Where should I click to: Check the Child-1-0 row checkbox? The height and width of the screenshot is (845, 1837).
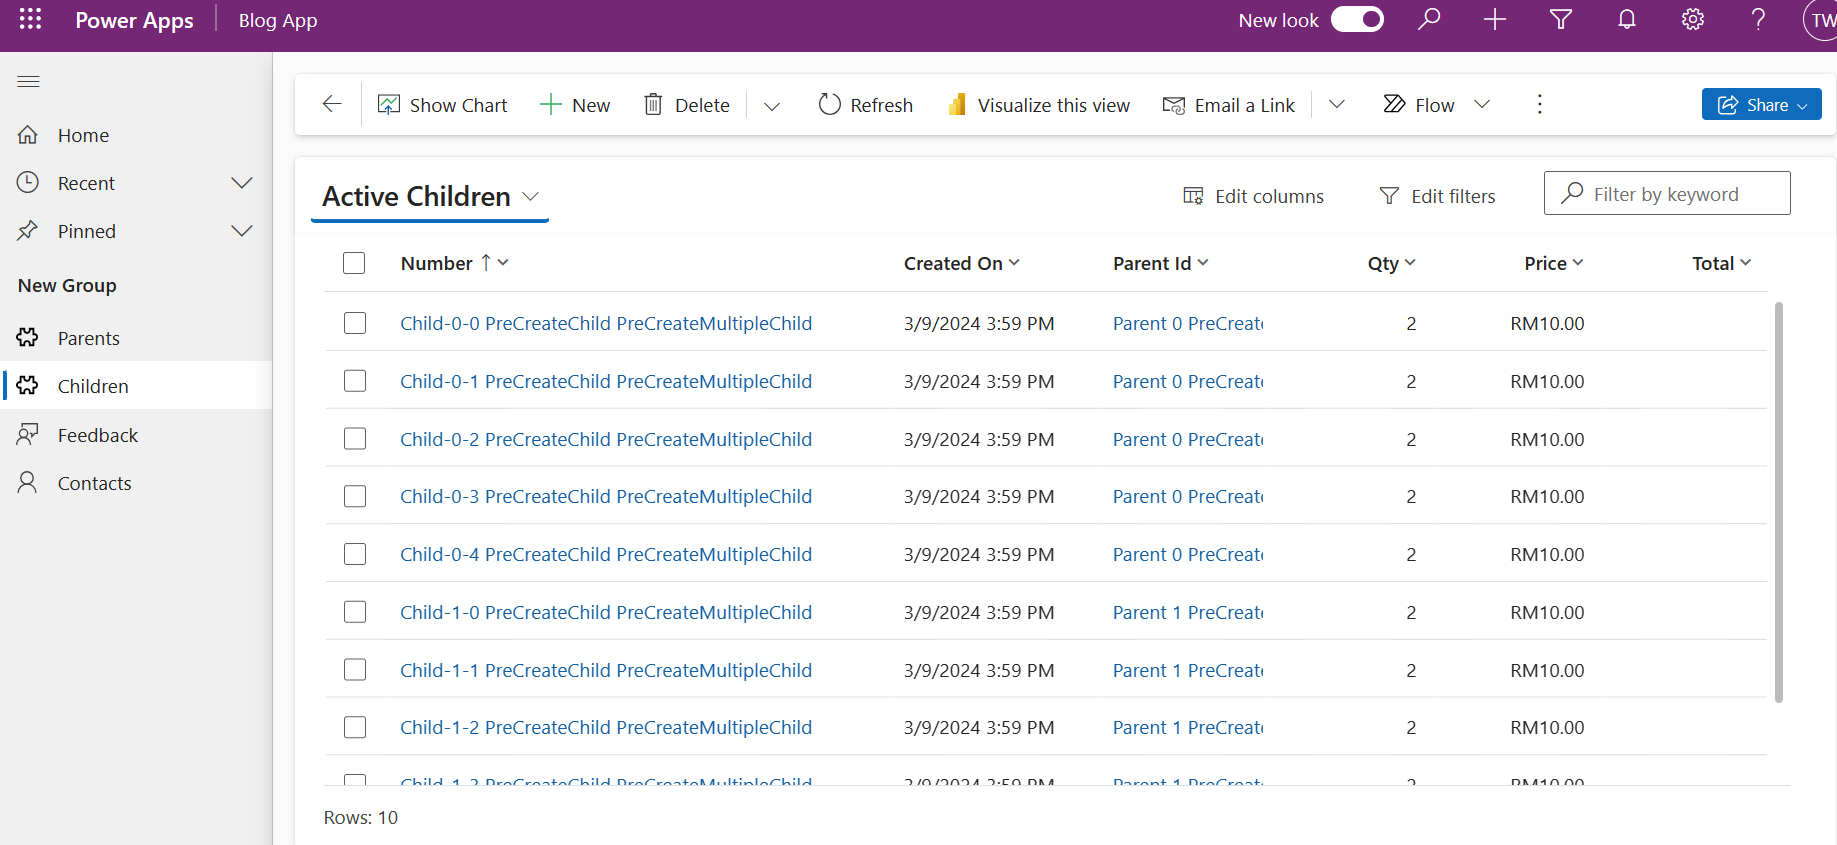355,612
